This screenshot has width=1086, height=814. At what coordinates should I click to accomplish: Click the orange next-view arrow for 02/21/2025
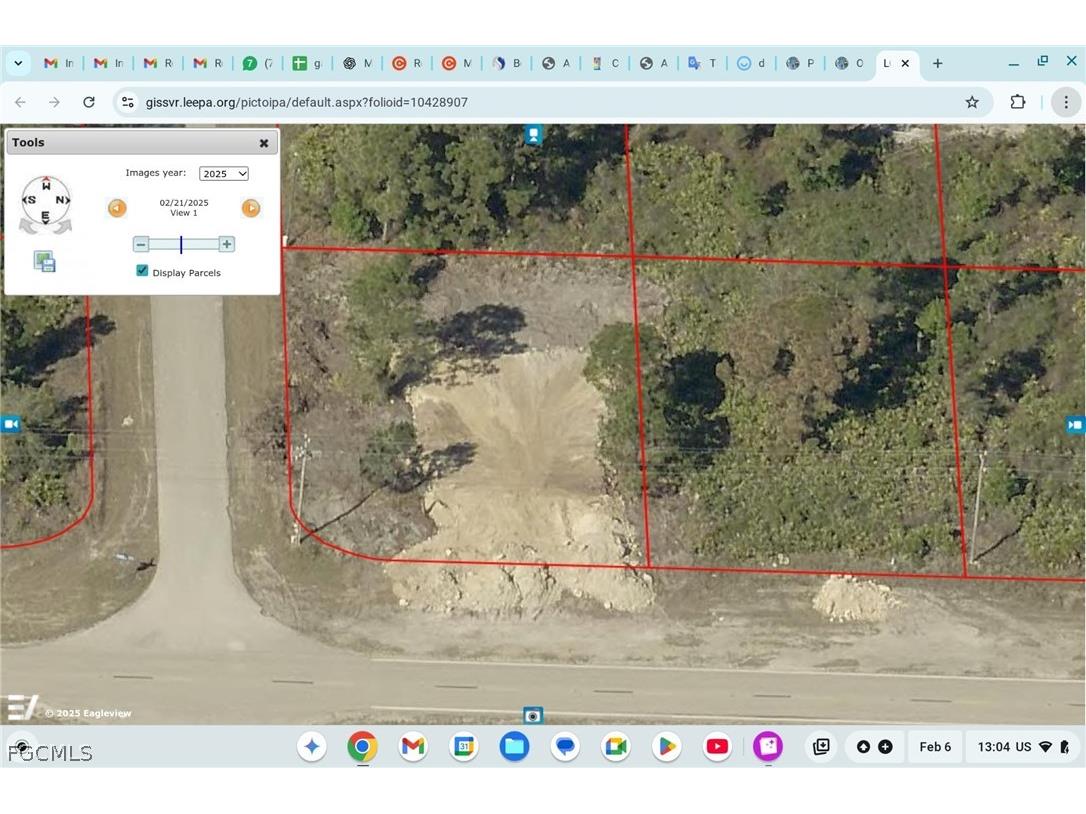[x=251, y=208]
